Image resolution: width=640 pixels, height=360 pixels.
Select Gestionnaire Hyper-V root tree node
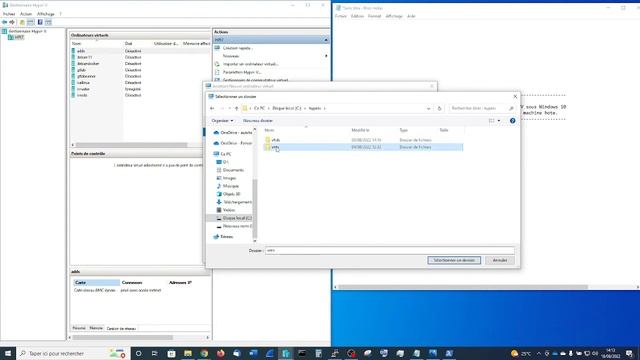(x=24, y=31)
